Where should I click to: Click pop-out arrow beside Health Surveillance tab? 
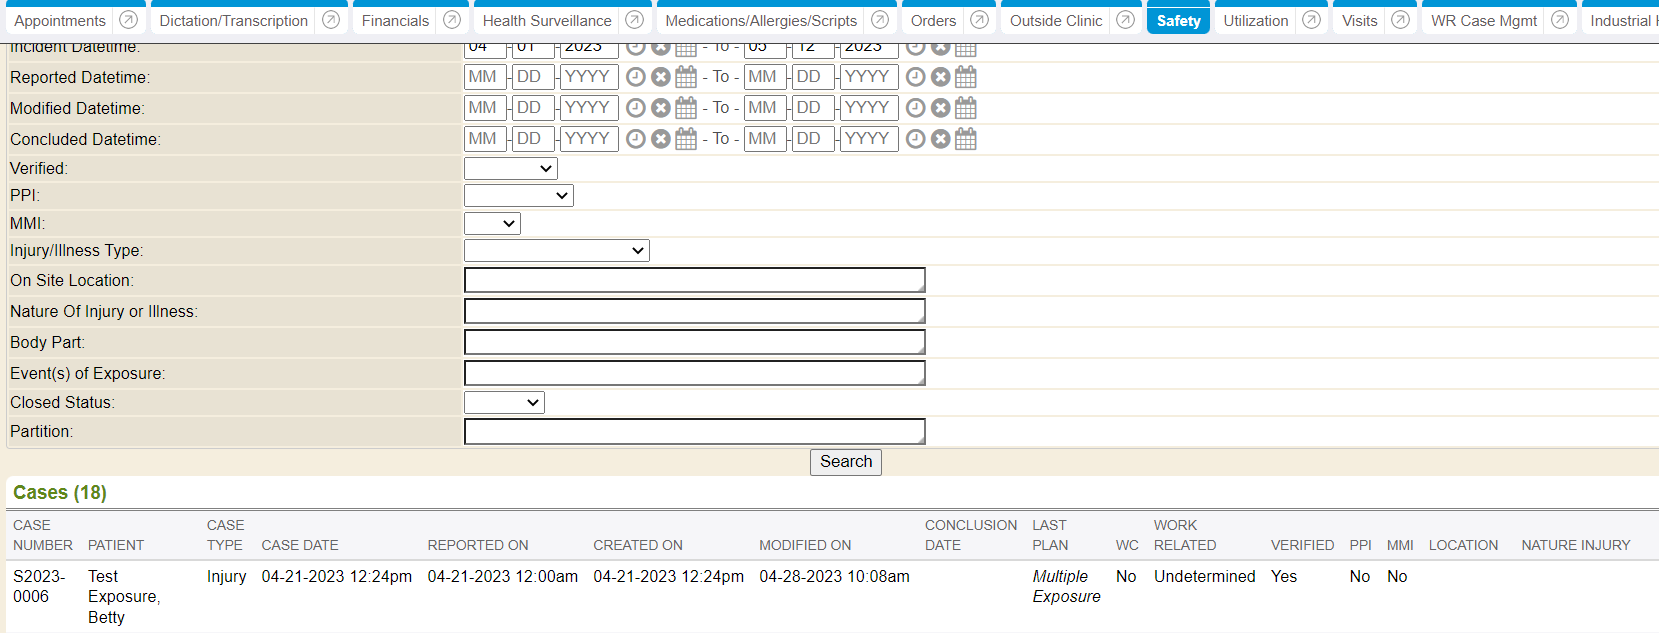click(x=634, y=20)
